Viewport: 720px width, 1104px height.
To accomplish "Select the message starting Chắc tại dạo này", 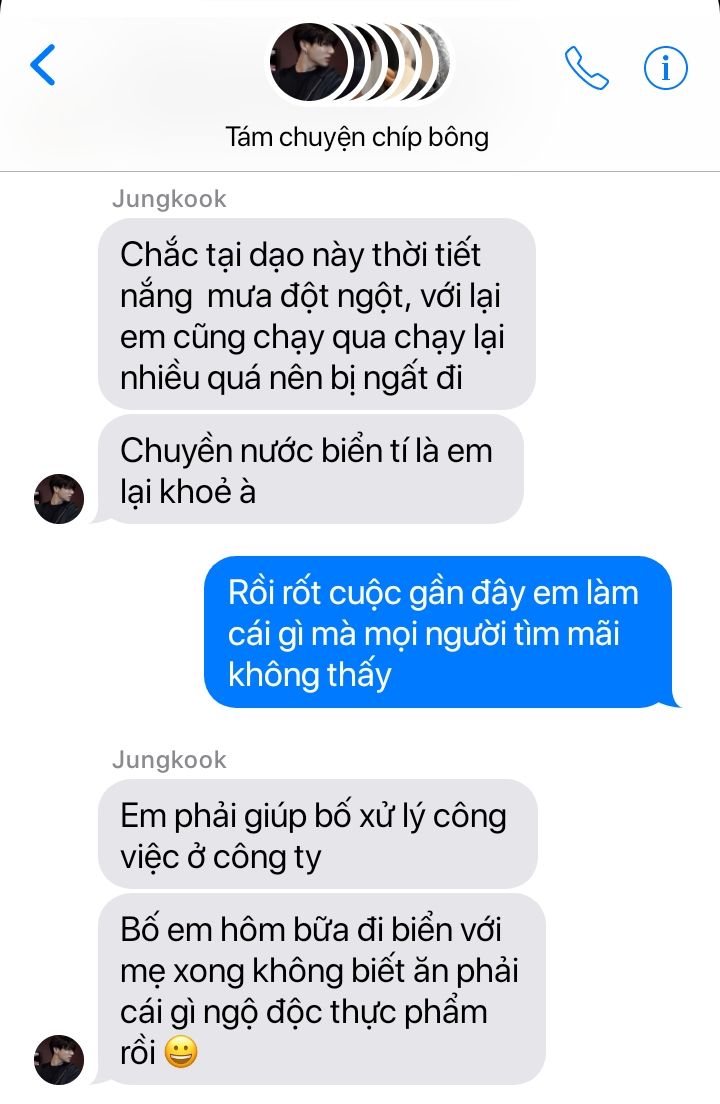I will click(317, 315).
